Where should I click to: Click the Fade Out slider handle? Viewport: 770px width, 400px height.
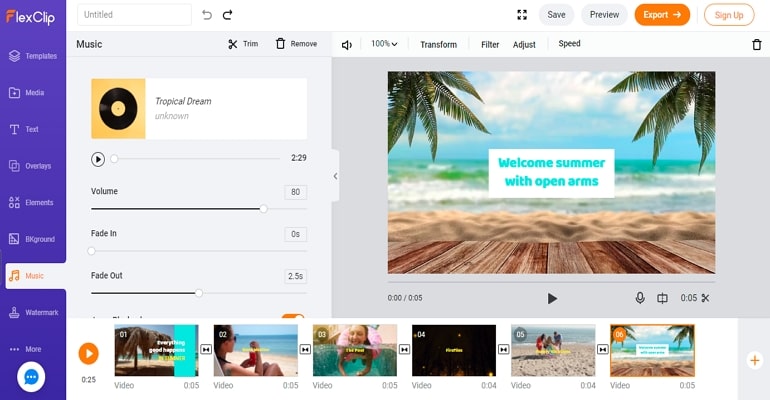pyautogui.click(x=199, y=293)
